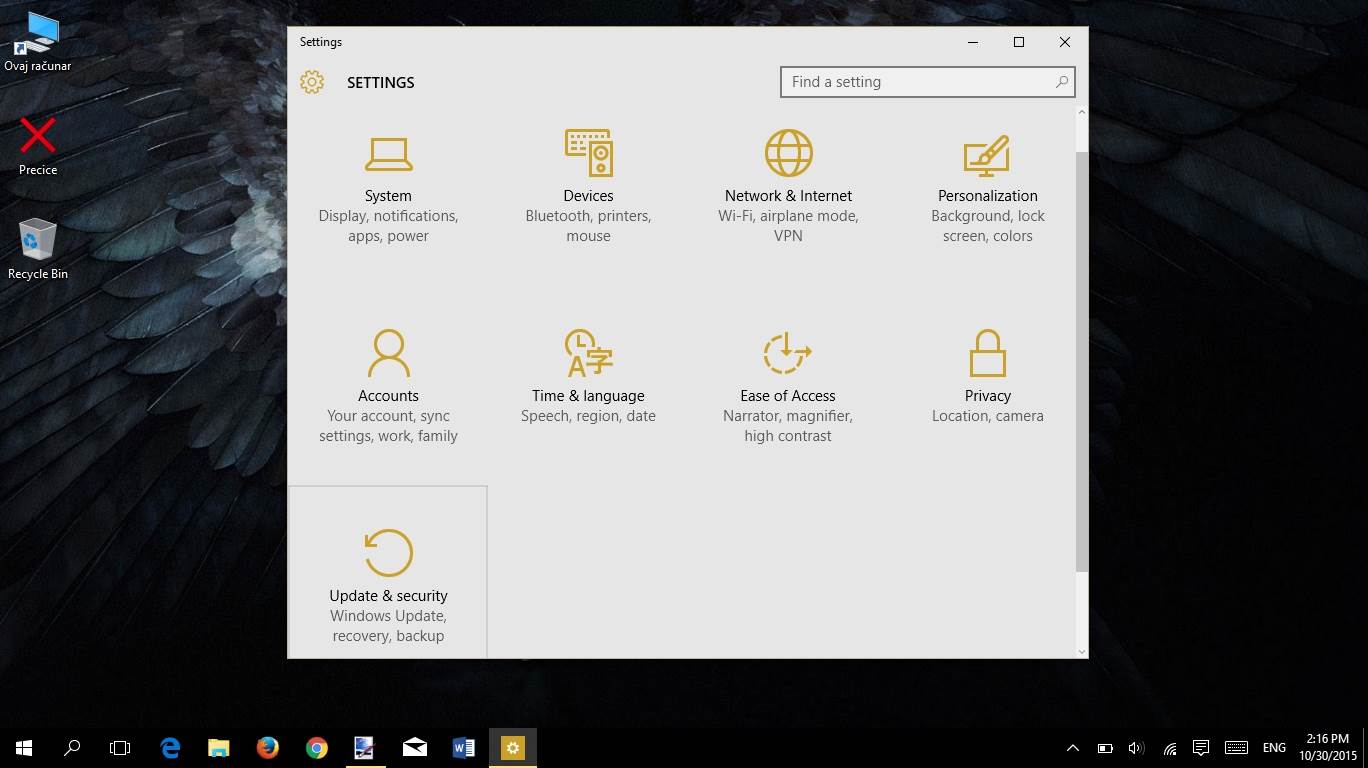Show hidden system tray icons chevron
1368x768 pixels.
pyautogui.click(x=1073, y=748)
